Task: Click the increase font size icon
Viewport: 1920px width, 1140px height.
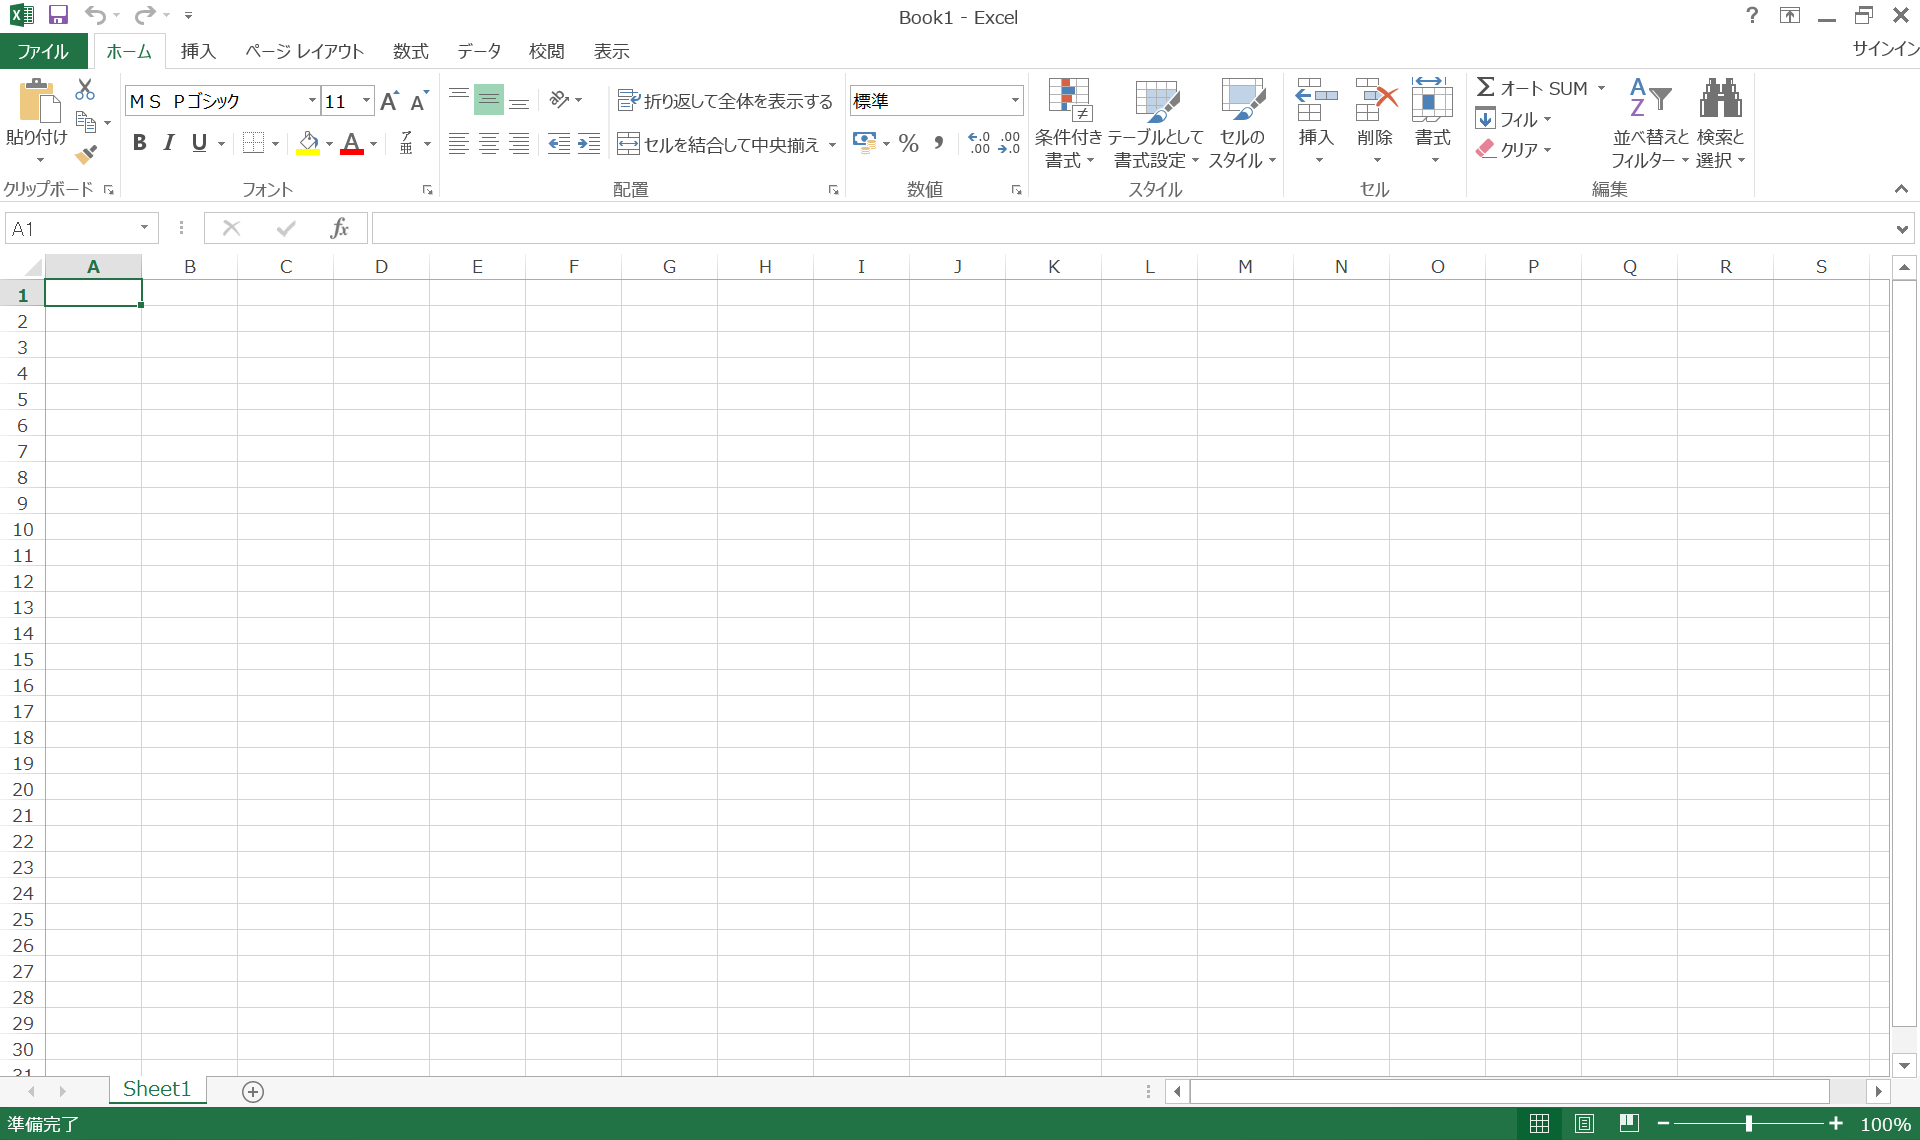Action: (390, 101)
